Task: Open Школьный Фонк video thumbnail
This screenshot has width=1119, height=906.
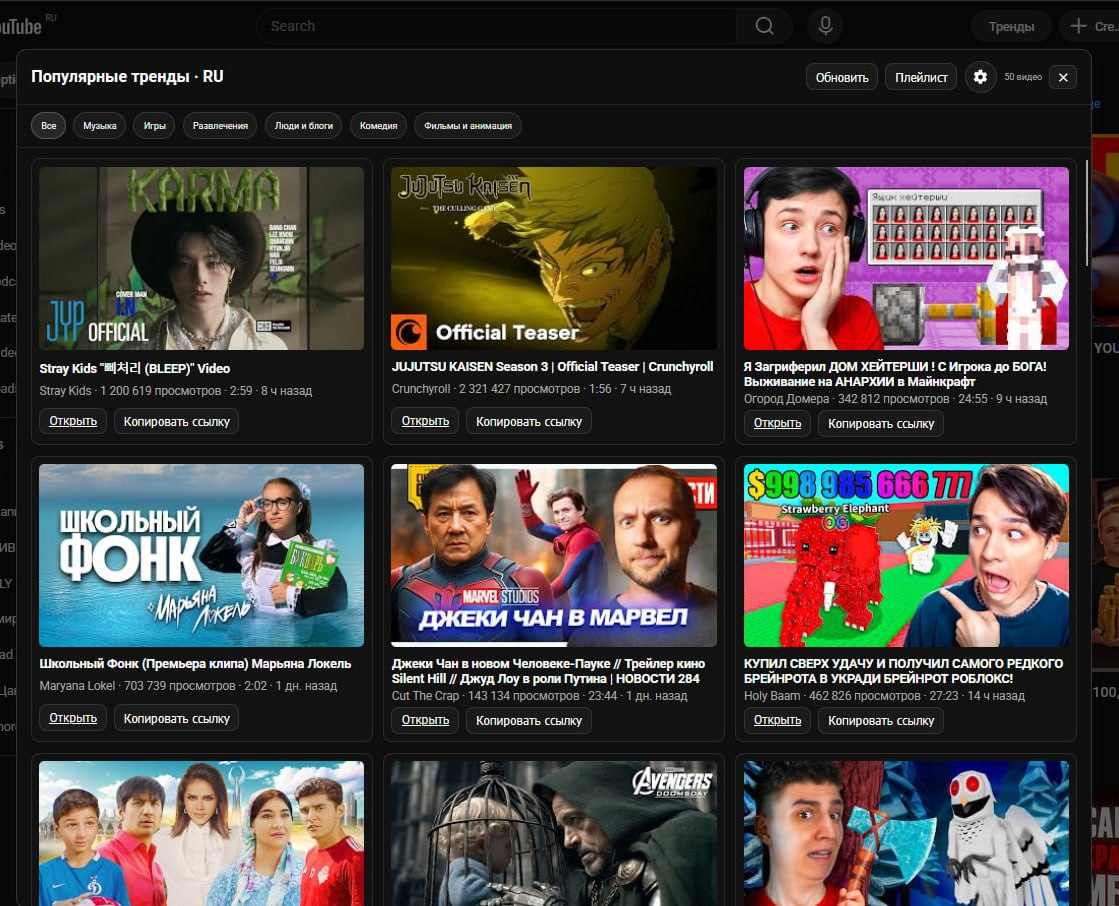Action: coord(201,555)
